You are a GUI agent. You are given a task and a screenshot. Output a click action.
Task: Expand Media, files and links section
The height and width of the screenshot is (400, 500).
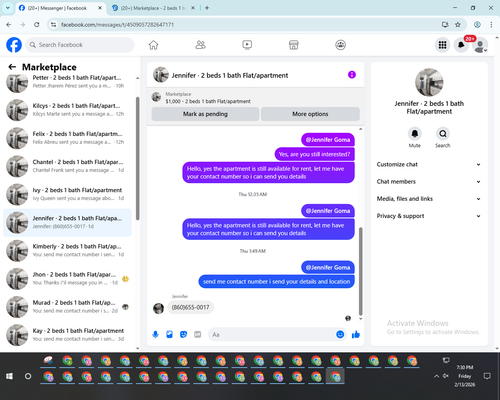429,199
